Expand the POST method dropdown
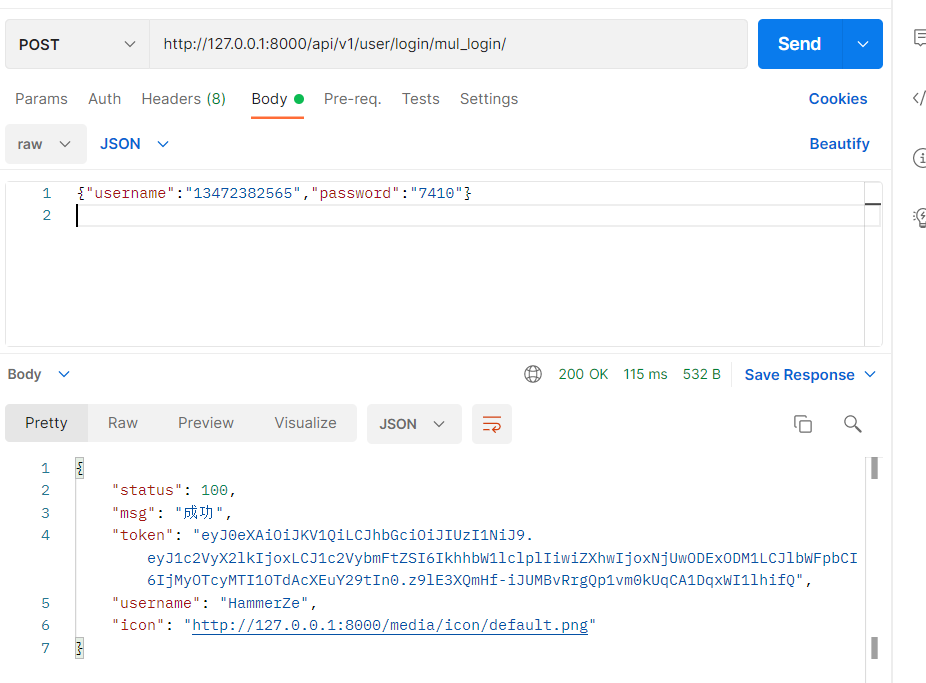 (x=77, y=44)
